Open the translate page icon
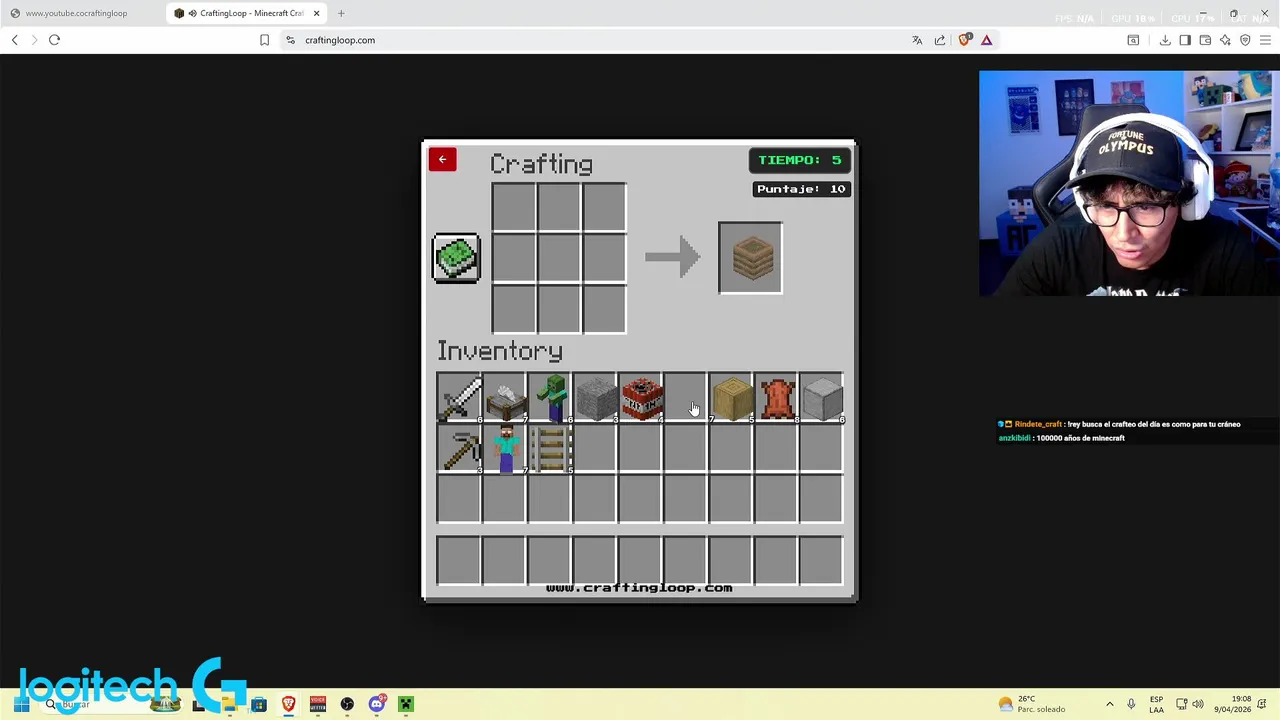 (917, 40)
